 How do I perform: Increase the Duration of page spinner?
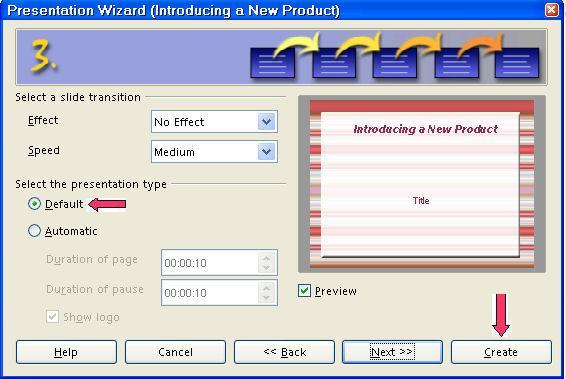(x=267, y=258)
